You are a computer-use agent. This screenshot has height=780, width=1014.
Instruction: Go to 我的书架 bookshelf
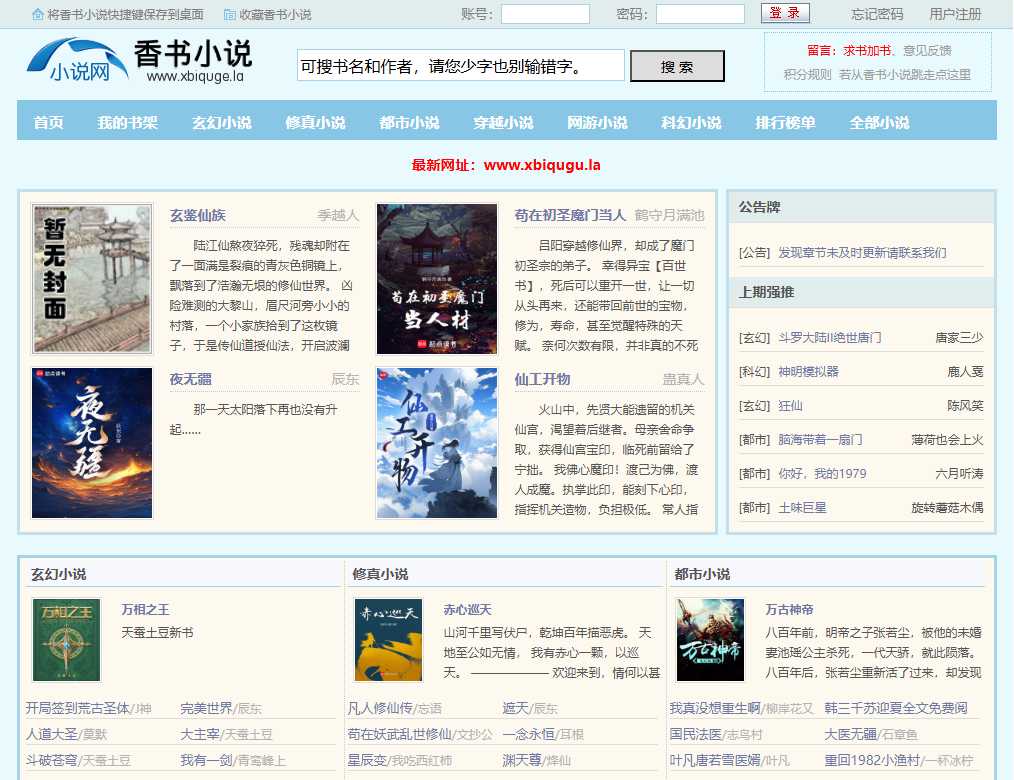(125, 120)
